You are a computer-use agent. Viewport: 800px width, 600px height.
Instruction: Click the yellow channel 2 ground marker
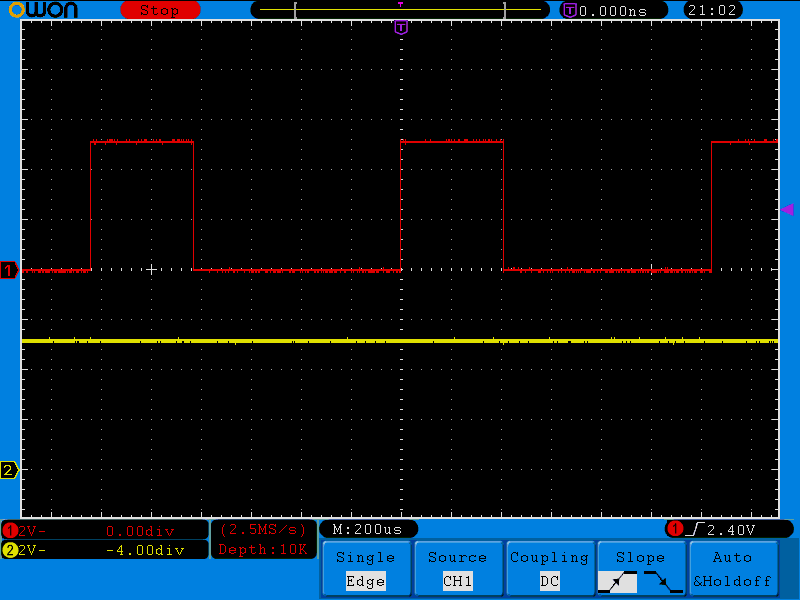coord(9,470)
